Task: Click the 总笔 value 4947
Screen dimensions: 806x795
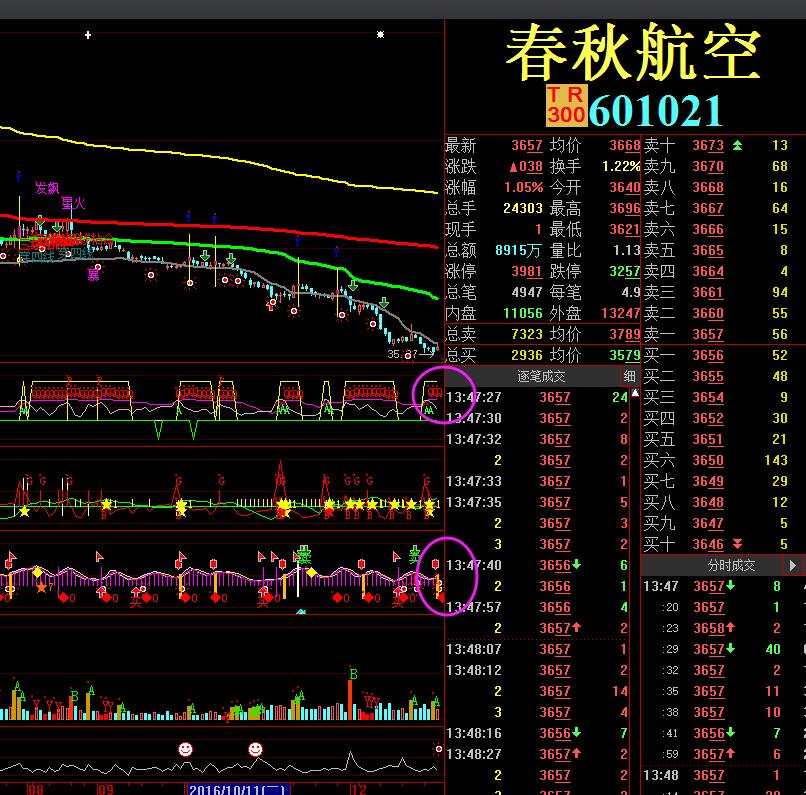Action: click(527, 292)
